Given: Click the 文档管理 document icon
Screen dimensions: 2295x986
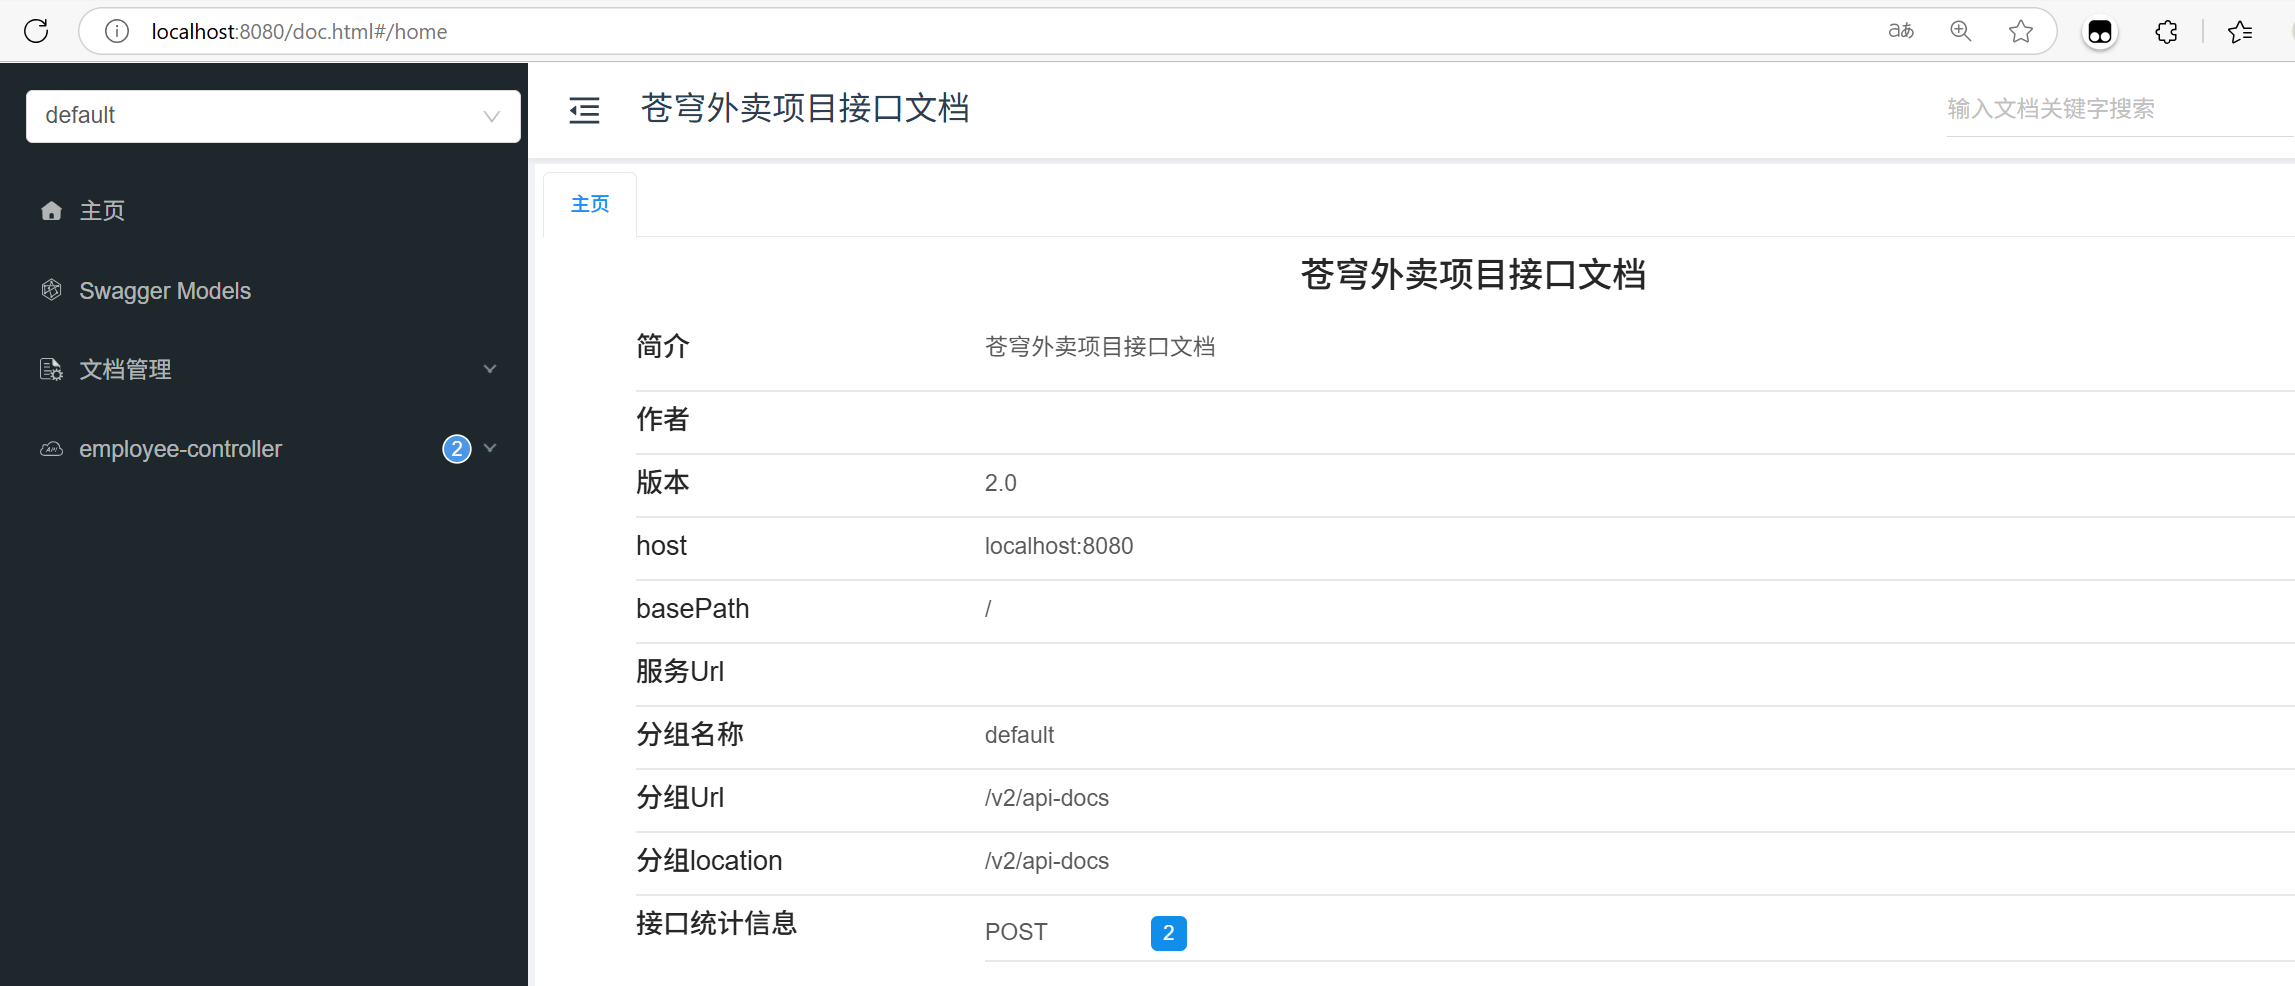Looking at the screenshot, I should [52, 369].
